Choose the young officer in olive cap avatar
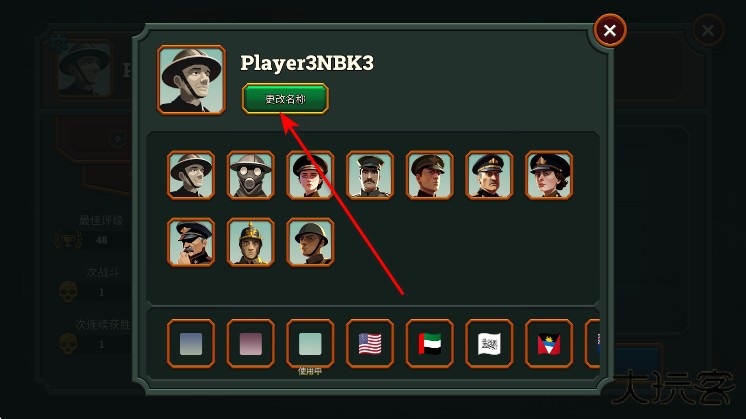The width and height of the screenshot is (746, 419). pos(430,175)
